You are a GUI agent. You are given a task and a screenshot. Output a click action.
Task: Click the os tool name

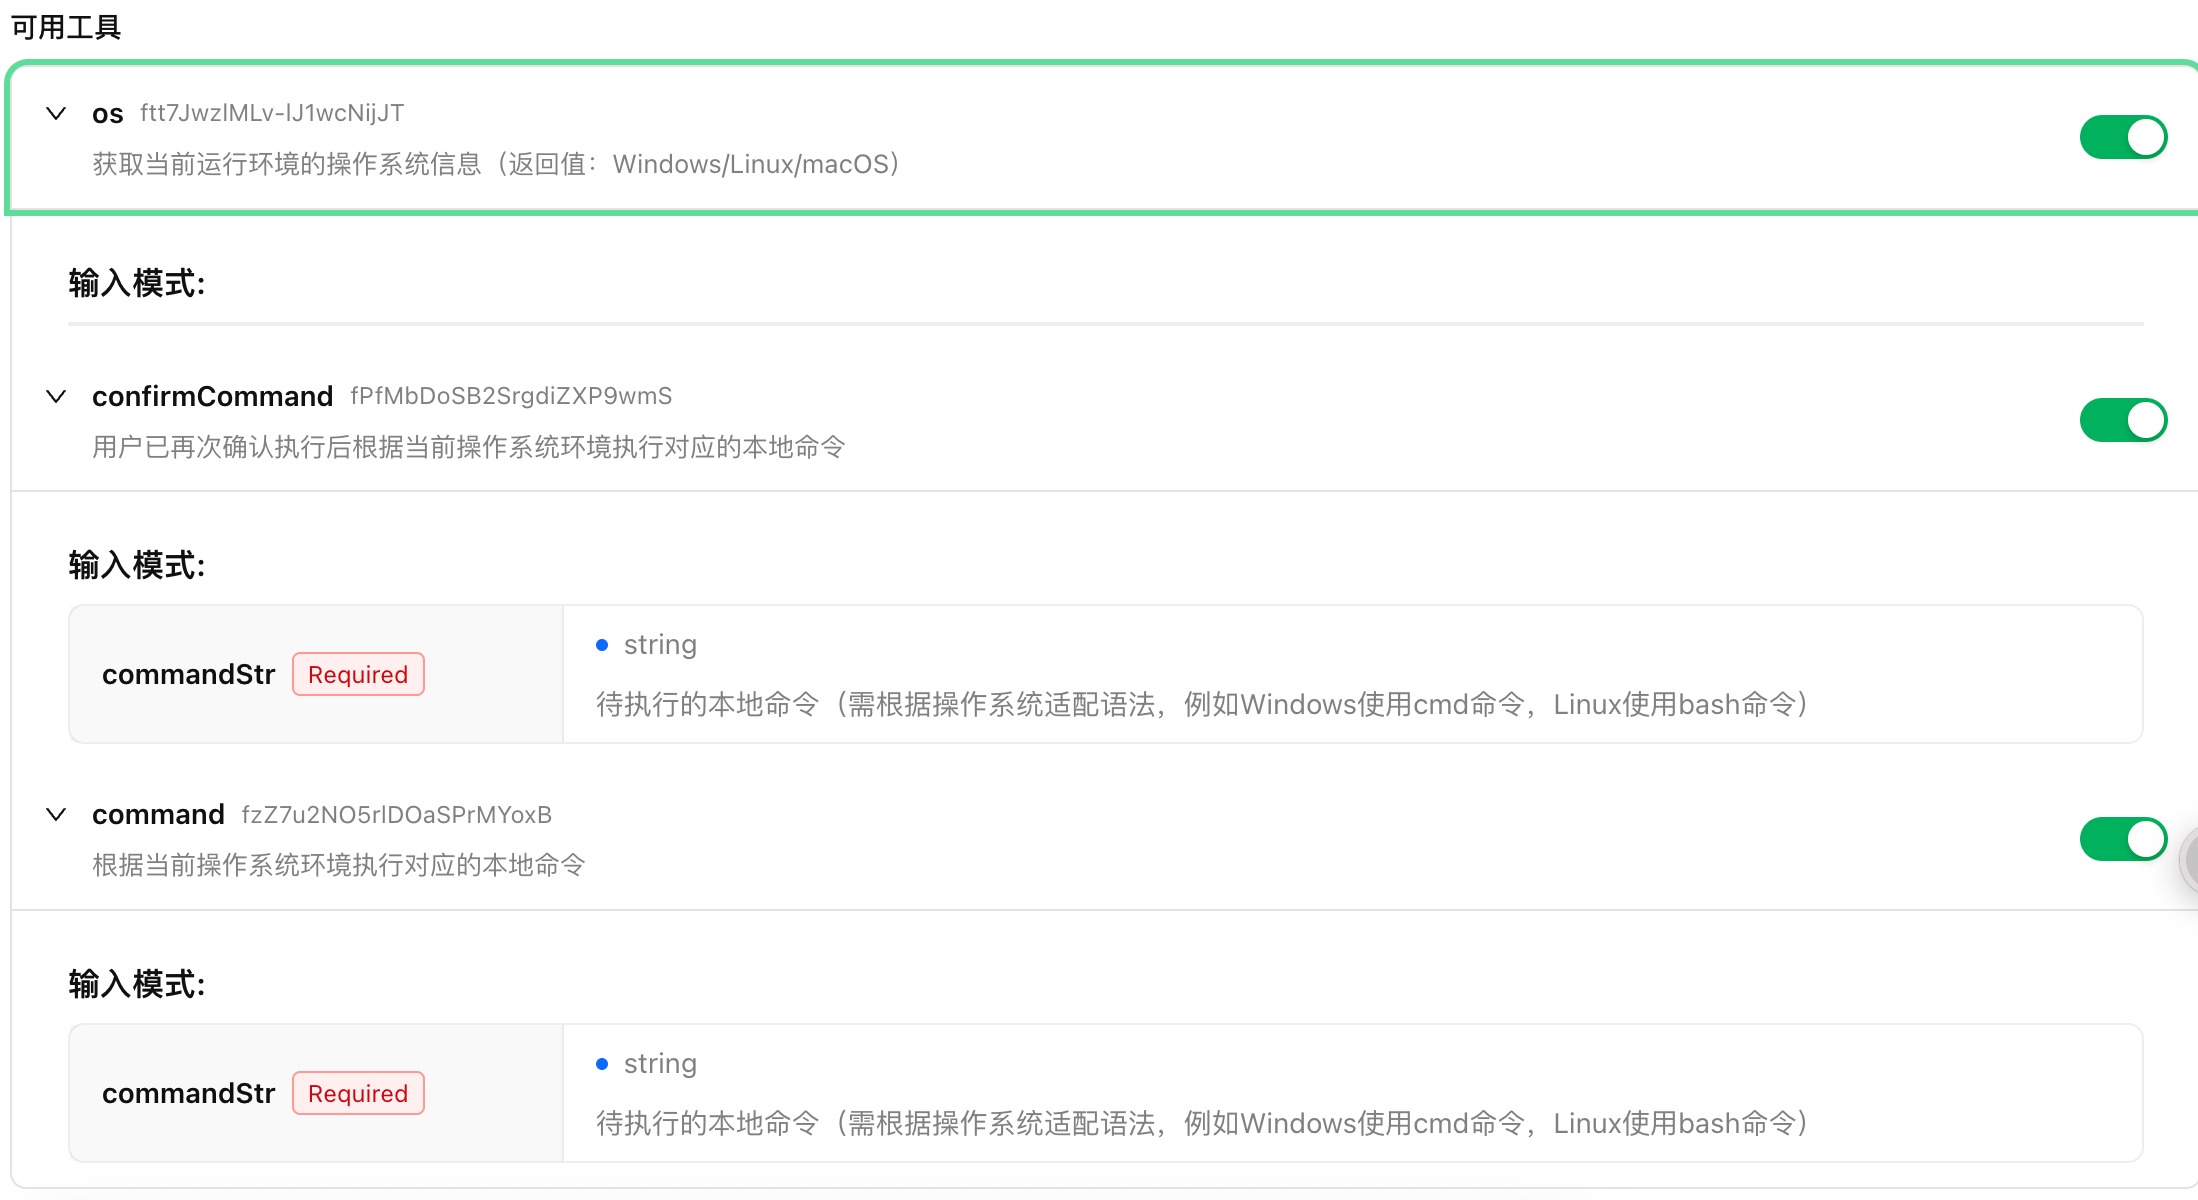coord(107,114)
